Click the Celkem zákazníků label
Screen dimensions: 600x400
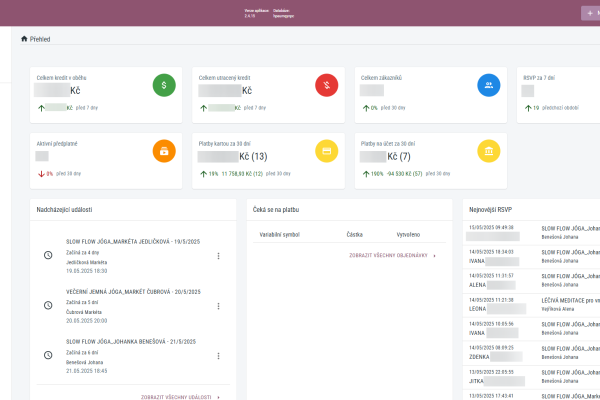tap(381, 78)
